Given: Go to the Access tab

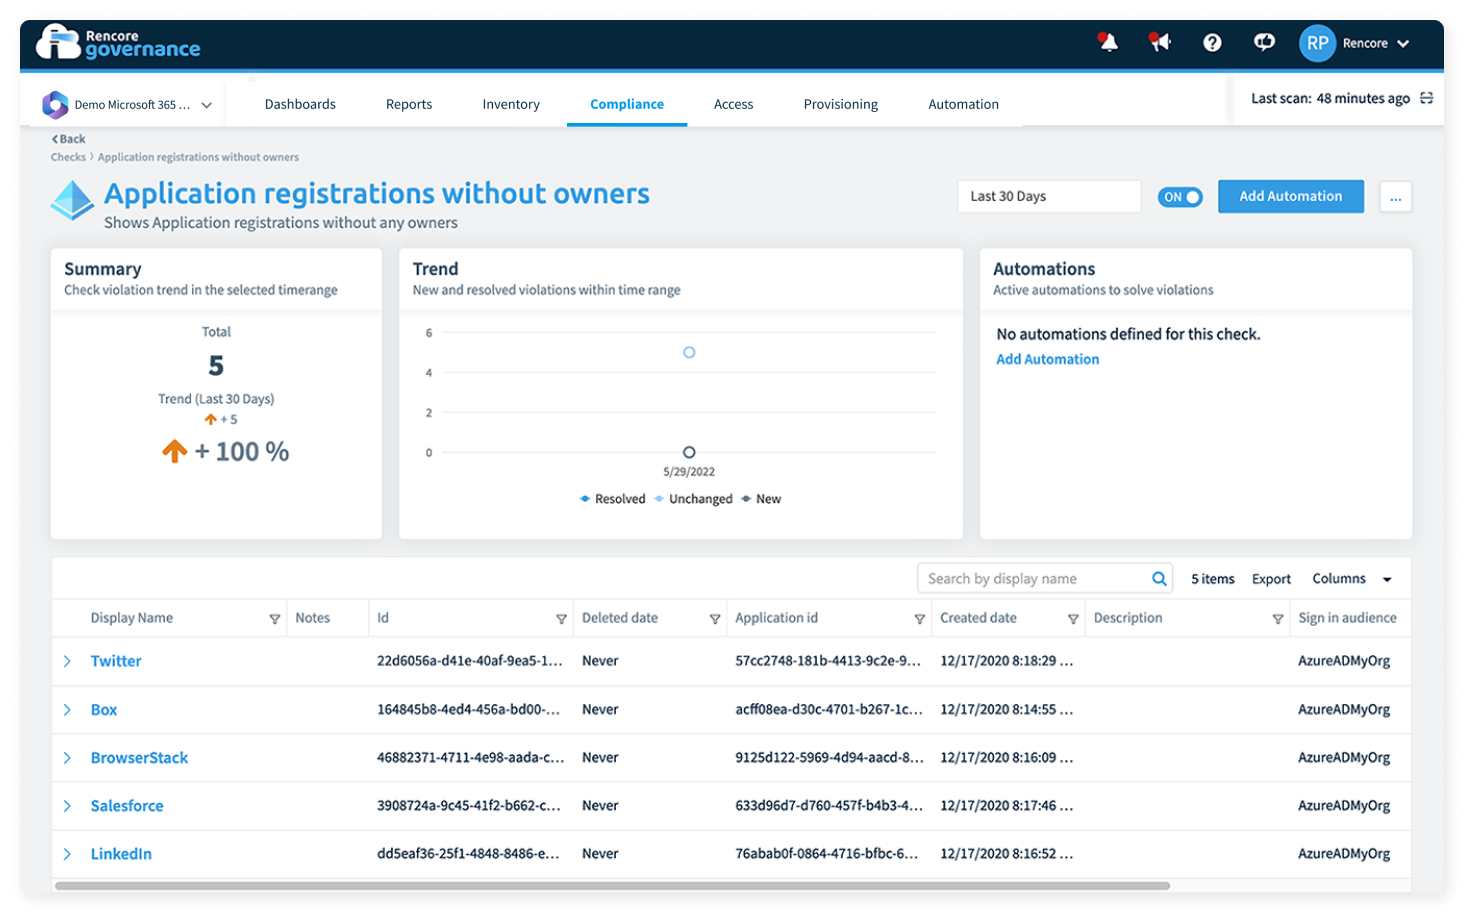Looking at the screenshot, I should click(733, 104).
